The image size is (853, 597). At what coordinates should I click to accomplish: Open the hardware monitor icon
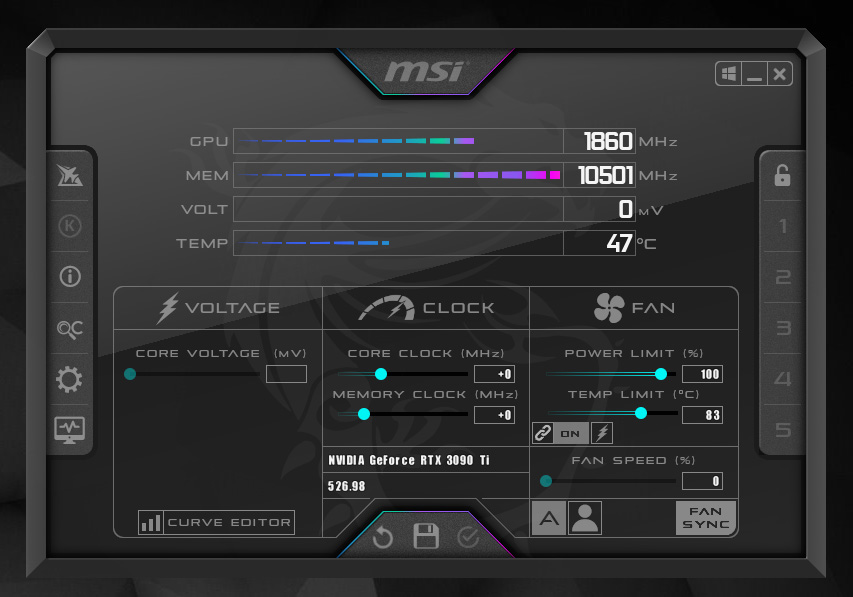[x=70, y=430]
